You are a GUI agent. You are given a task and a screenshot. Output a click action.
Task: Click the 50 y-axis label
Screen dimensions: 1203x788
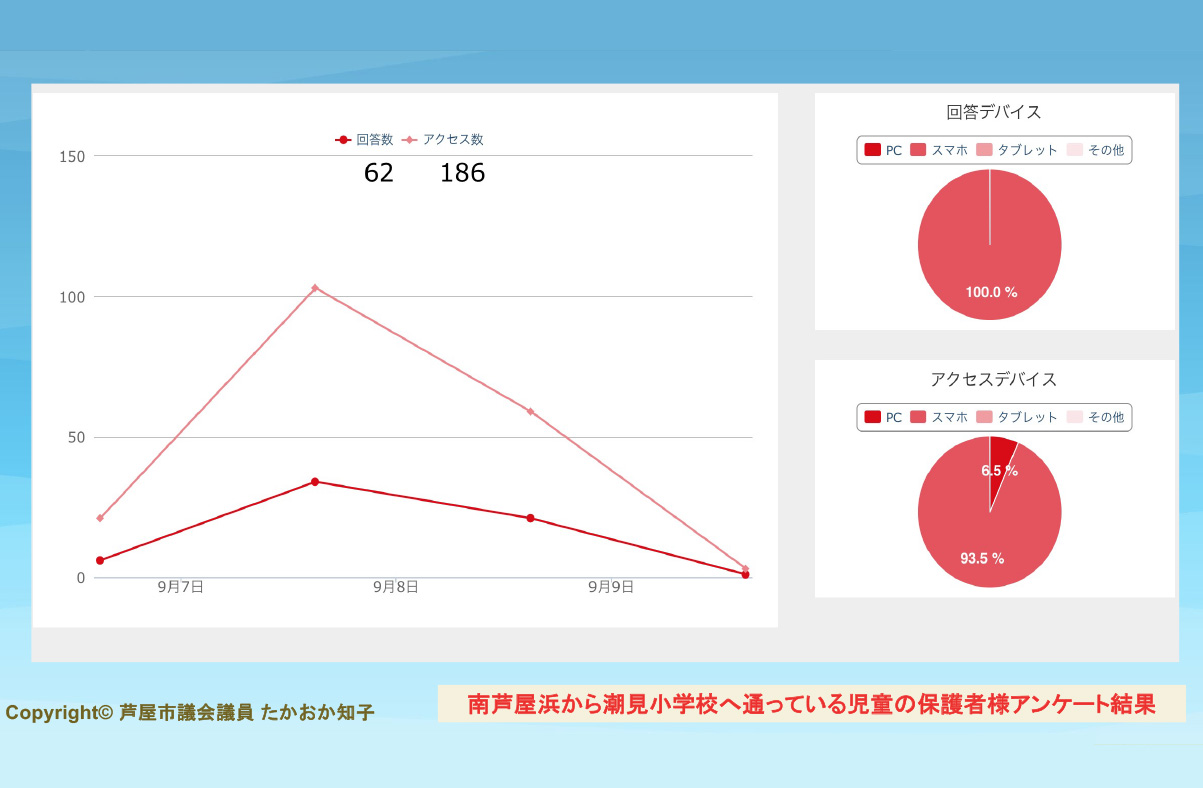coord(77,438)
